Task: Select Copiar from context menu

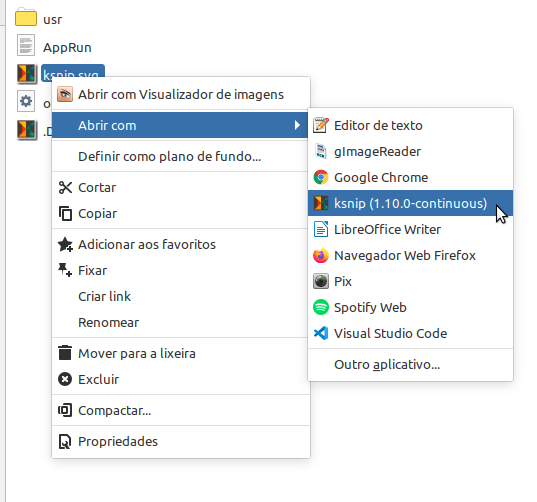Action: (x=181, y=214)
